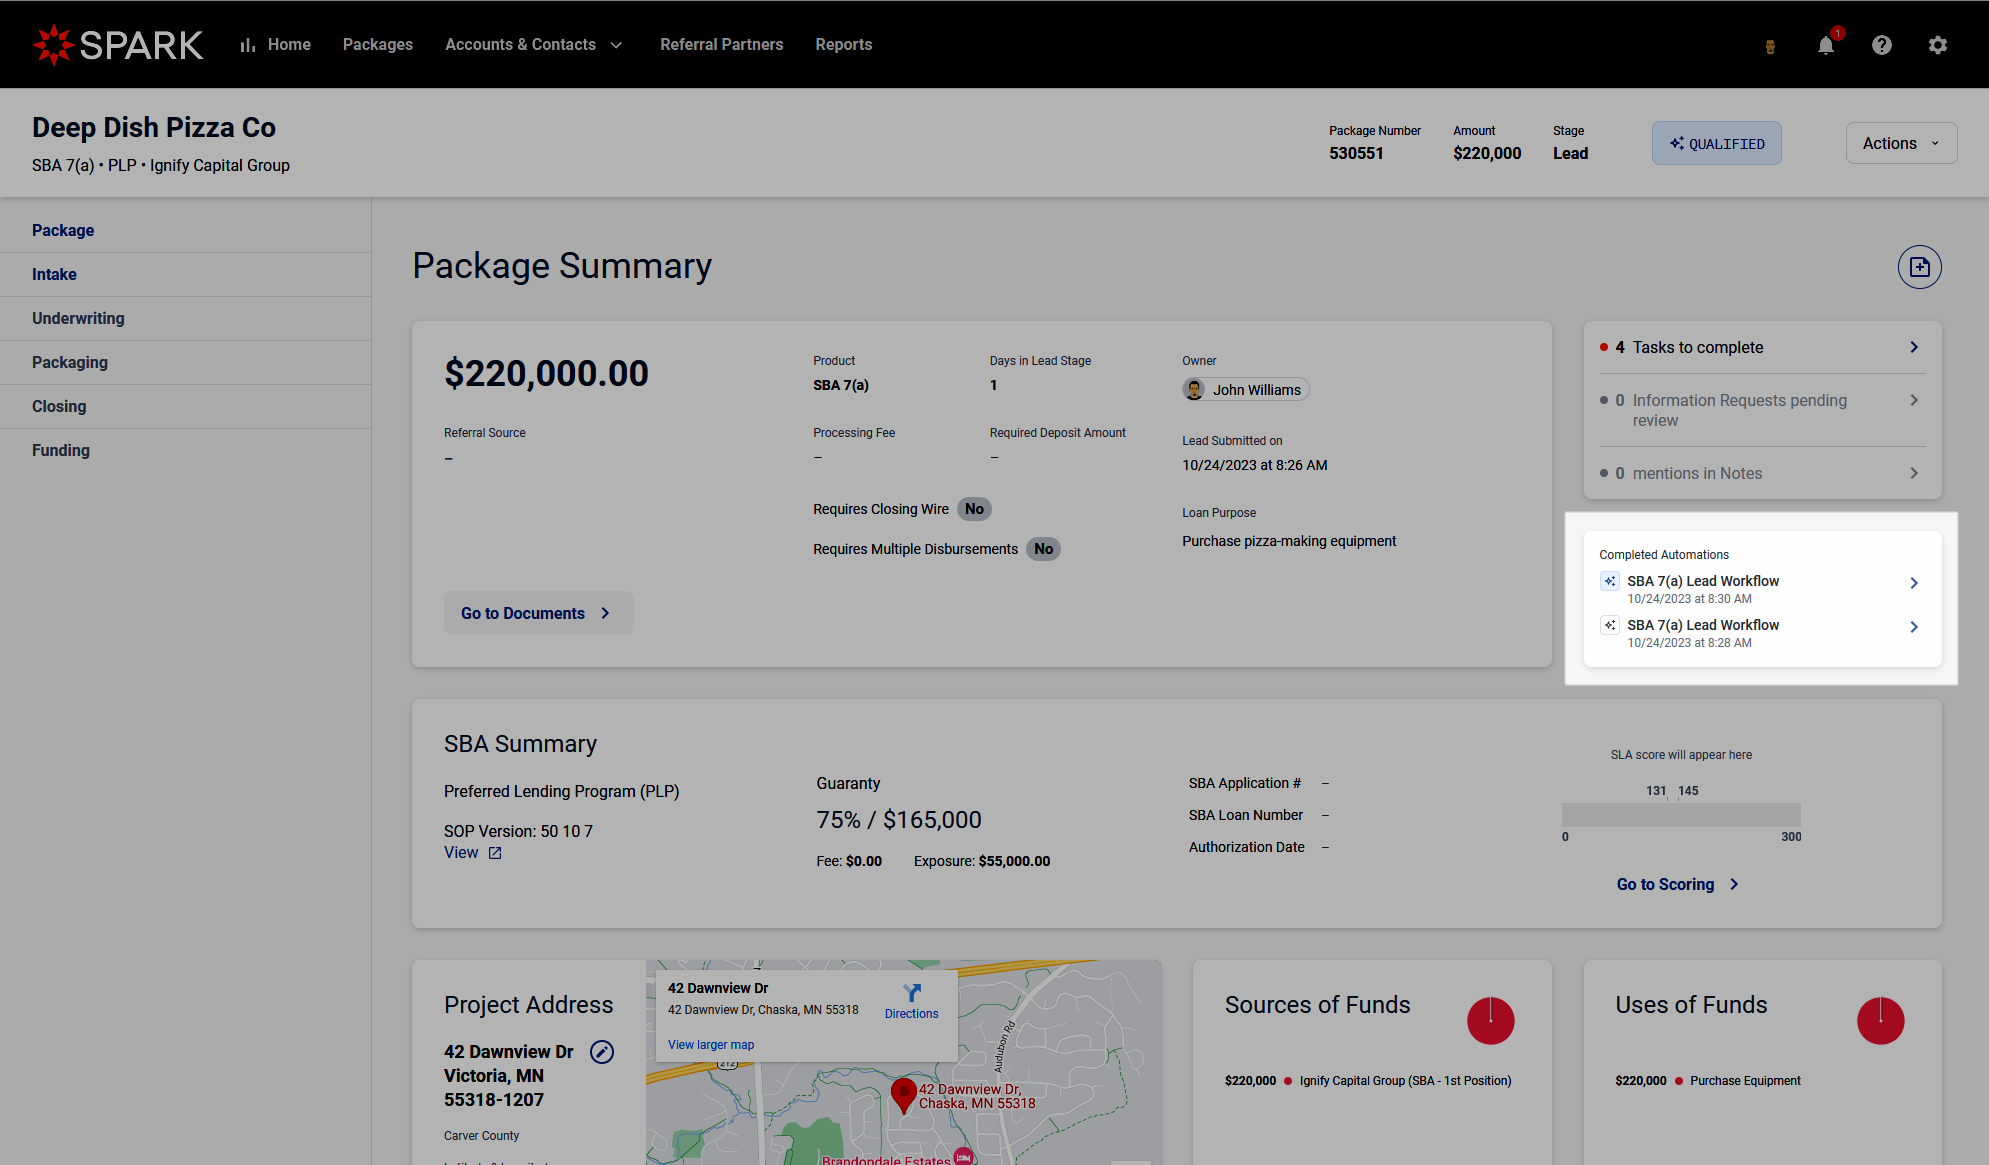Viewport: 1989px width, 1165px height.
Task: Click the red map pin marker
Action: coord(904,1095)
